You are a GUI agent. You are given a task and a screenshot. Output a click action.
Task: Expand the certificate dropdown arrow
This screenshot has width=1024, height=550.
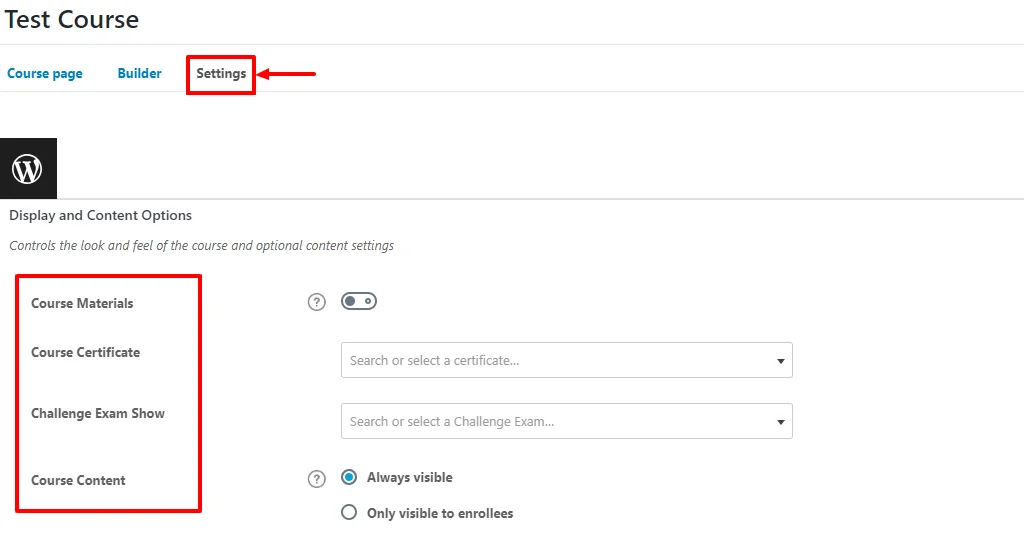[x=780, y=361]
